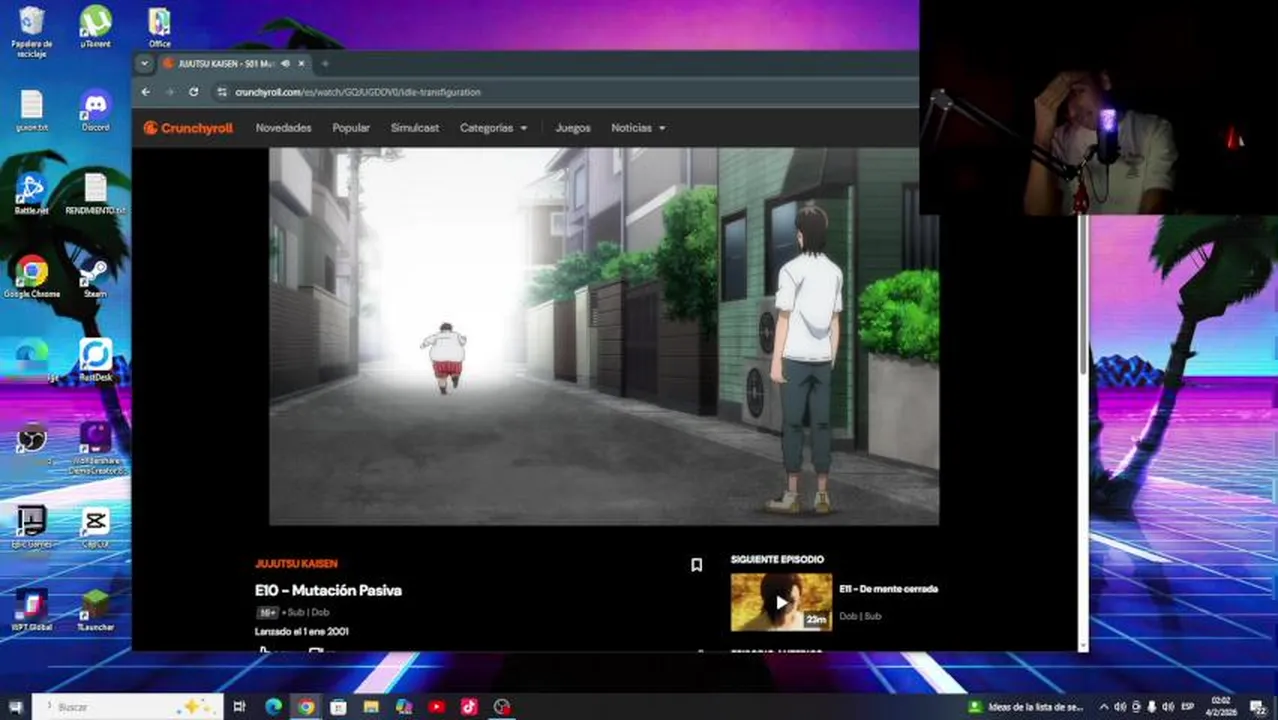Click the E10 – Mutación Pasiva title
This screenshot has width=1278, height=720.
pyautogui.click(x=328, y=590)
